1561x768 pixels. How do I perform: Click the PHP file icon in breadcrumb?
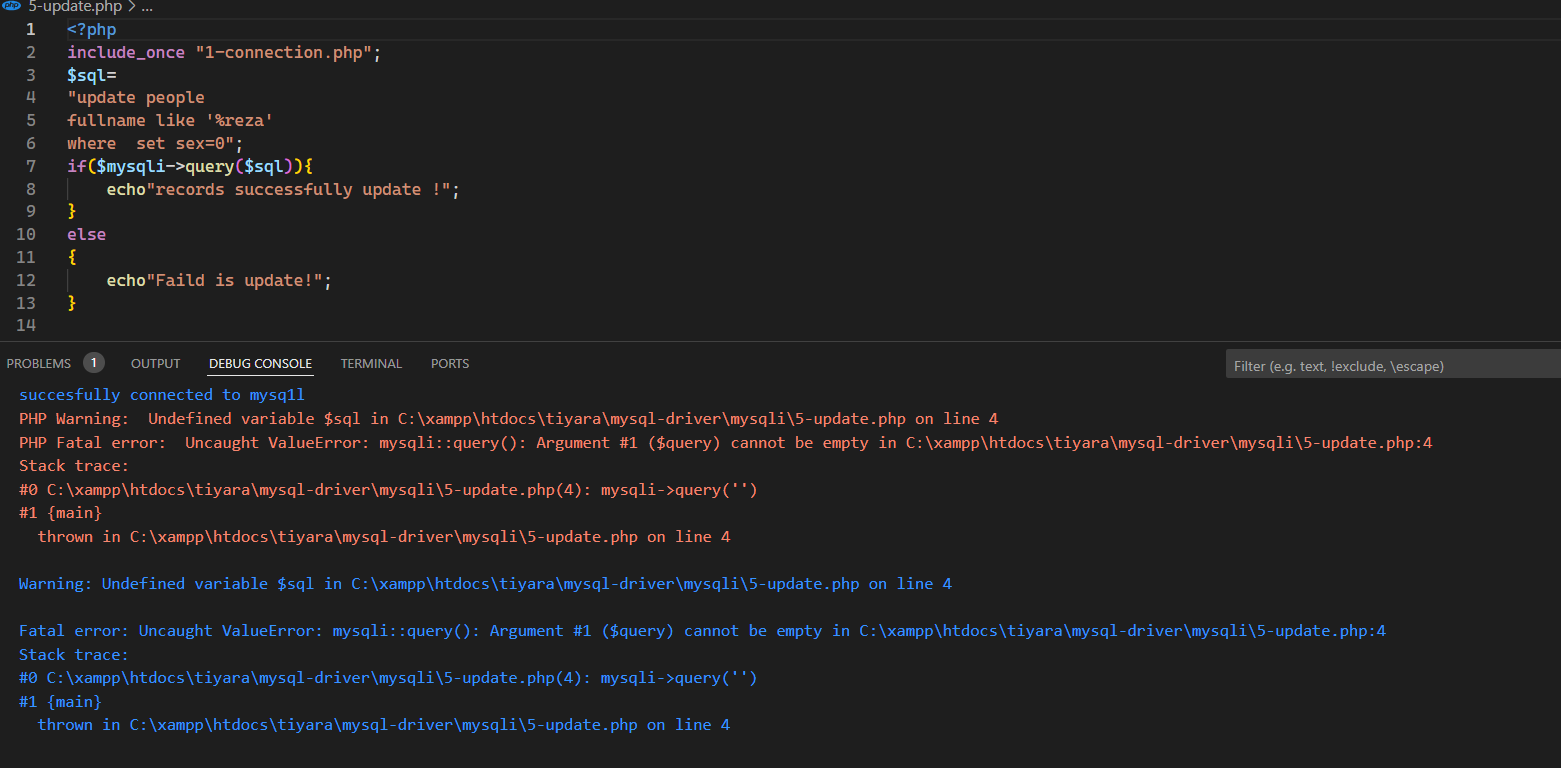point(12,6)
